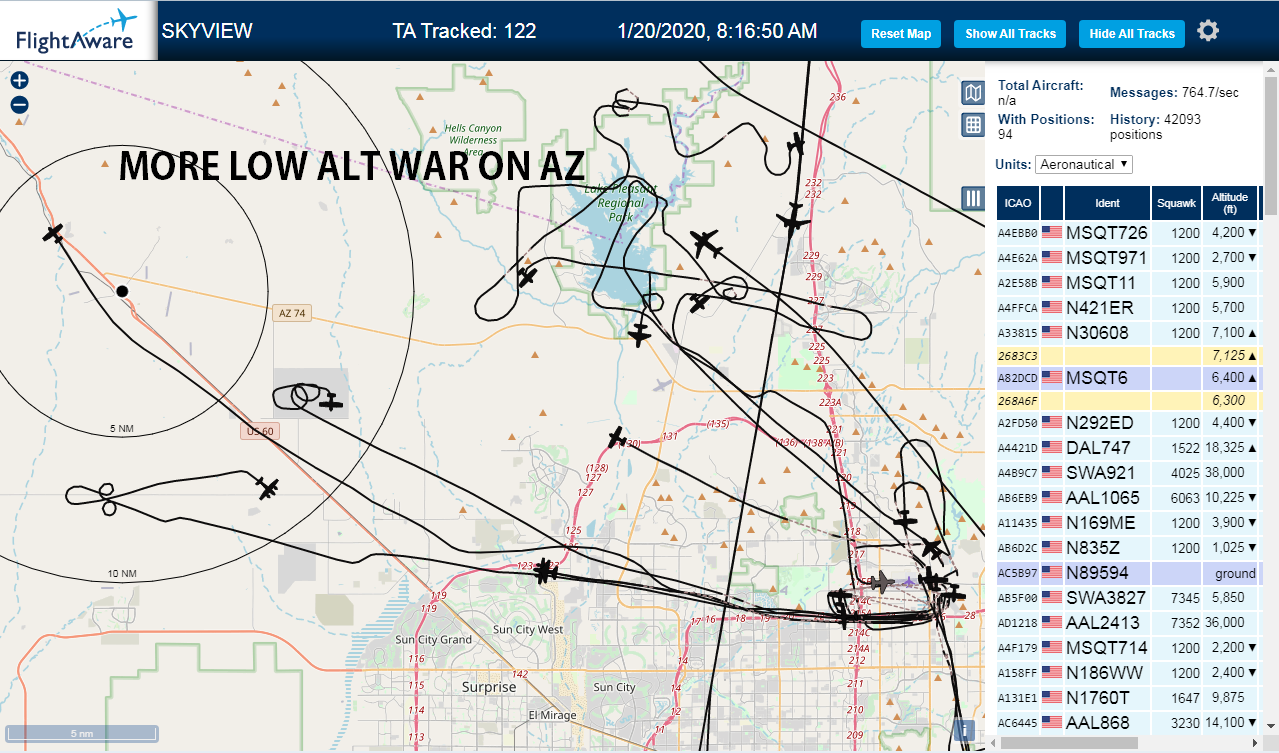Select the AAL2413 ident
The width and height of the screenshot is (1279, 753).
1103,623
